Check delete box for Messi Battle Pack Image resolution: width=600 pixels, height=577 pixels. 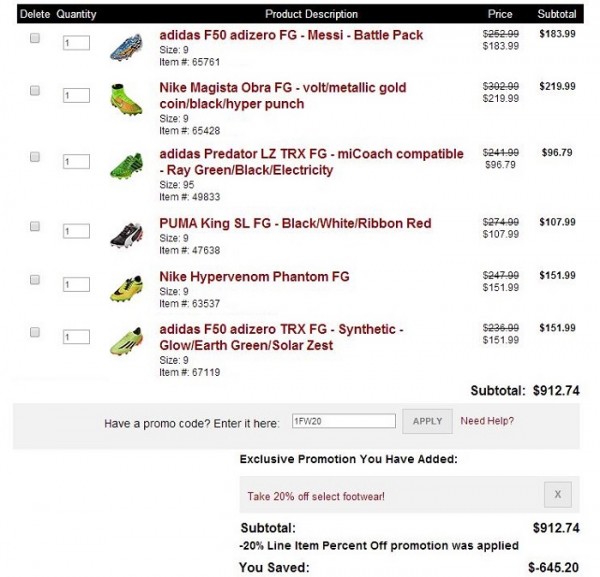click(35, 38)
